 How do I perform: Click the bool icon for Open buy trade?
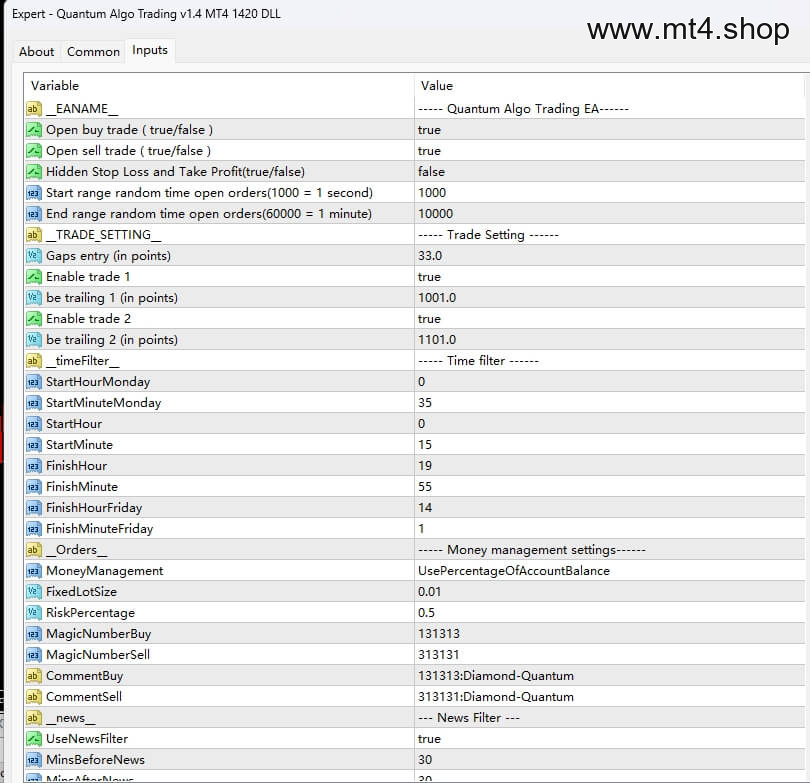[x=34, y=130]
